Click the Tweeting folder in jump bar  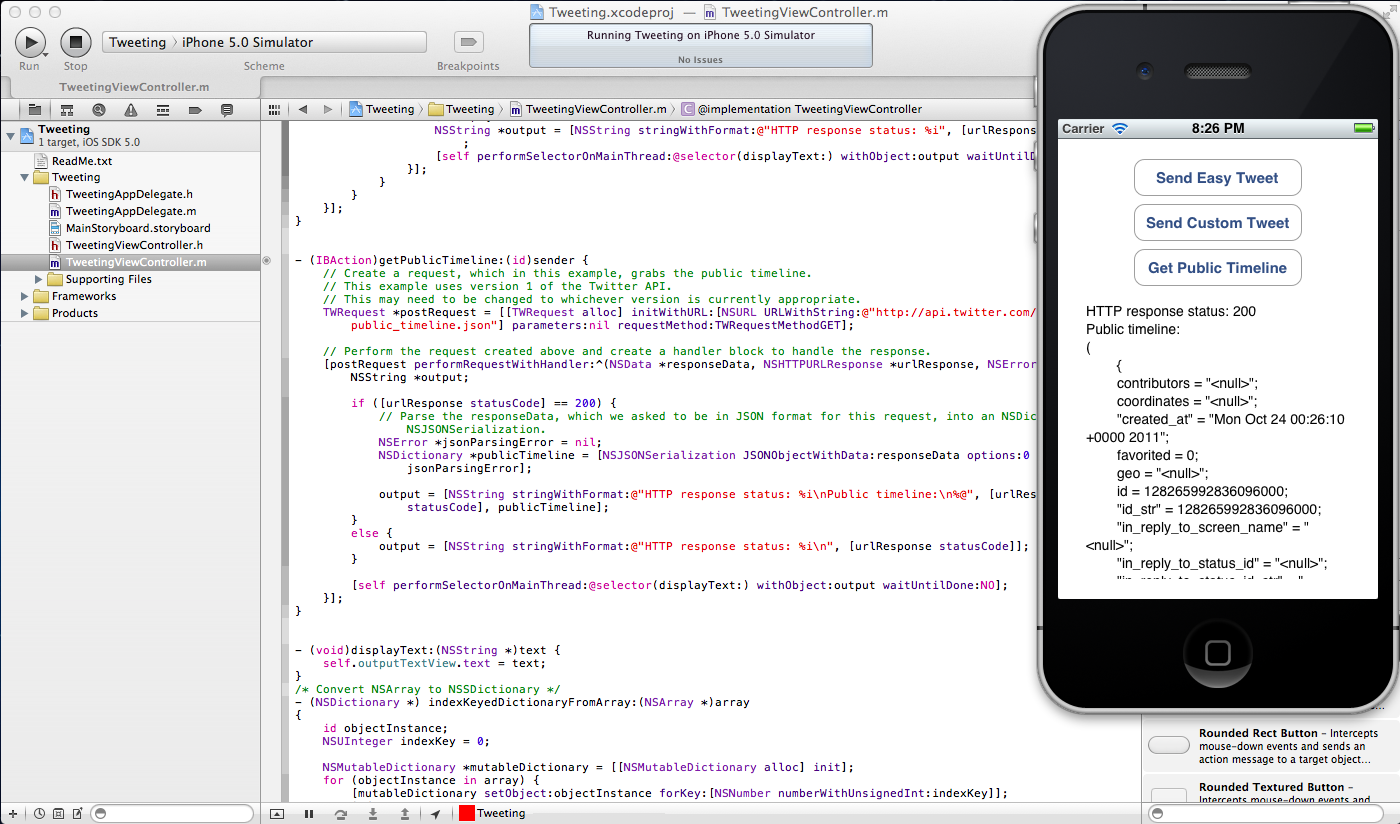(x=462, y=109)
